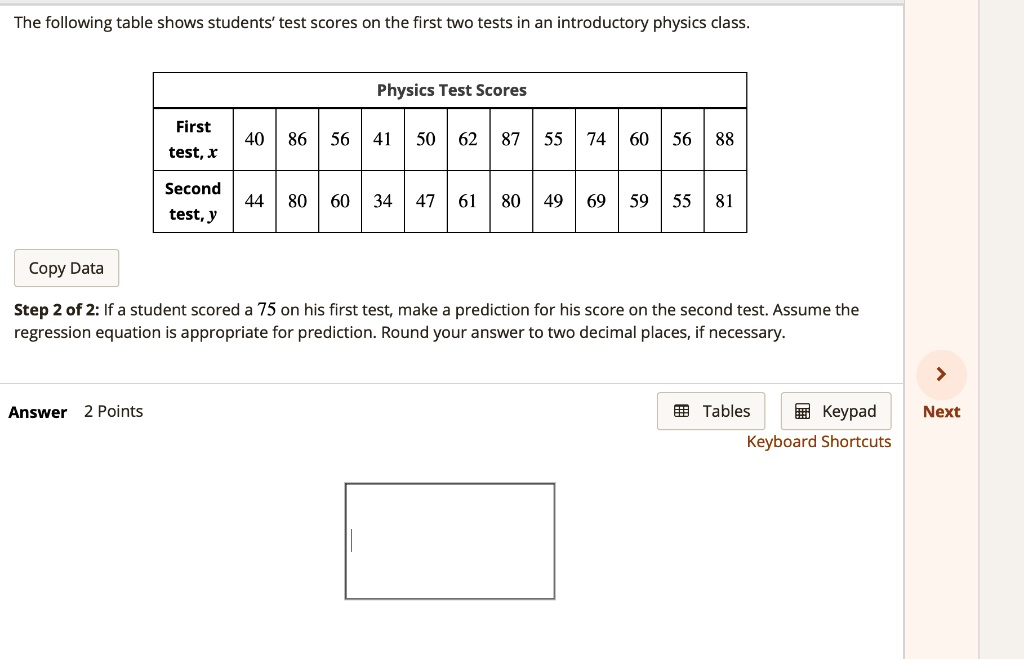
Task: Open Keyboard Shortcuts
Action: tap(819, 441)
